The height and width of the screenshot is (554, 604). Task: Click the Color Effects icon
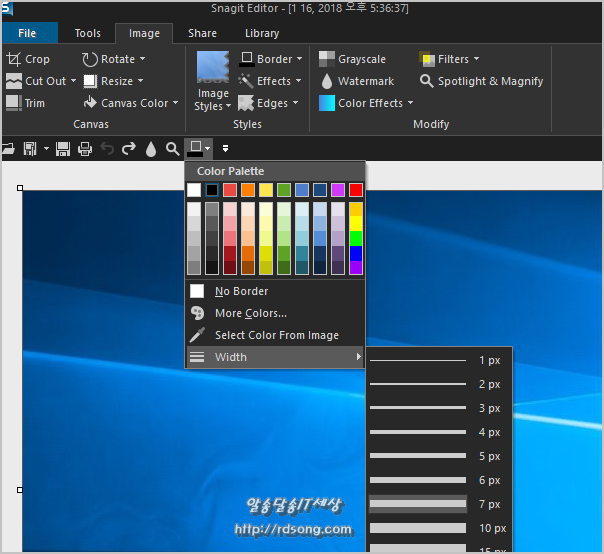pyautogui.click(x=327, y=103)
